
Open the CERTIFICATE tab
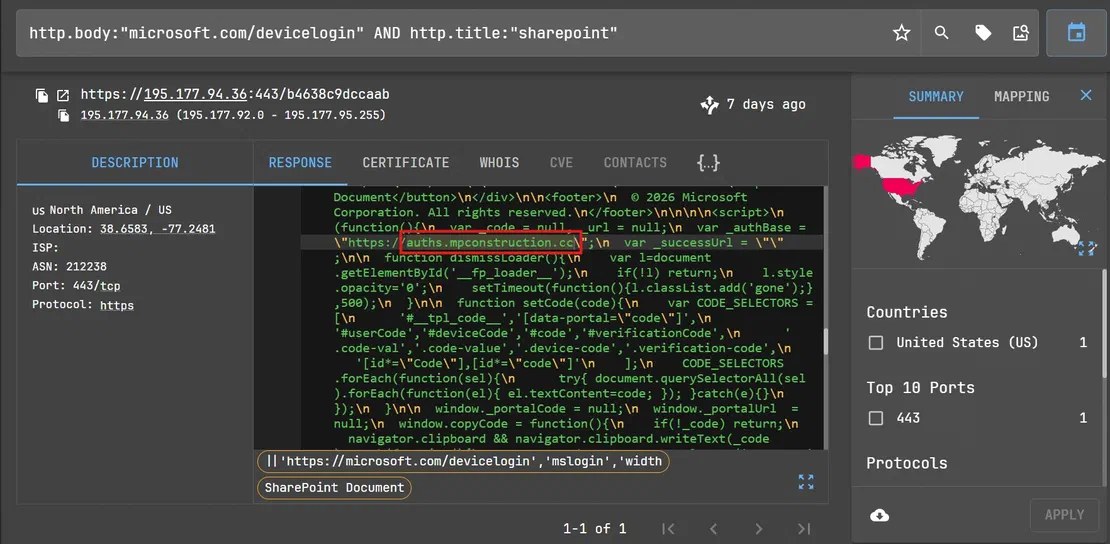tap(406, 163)
